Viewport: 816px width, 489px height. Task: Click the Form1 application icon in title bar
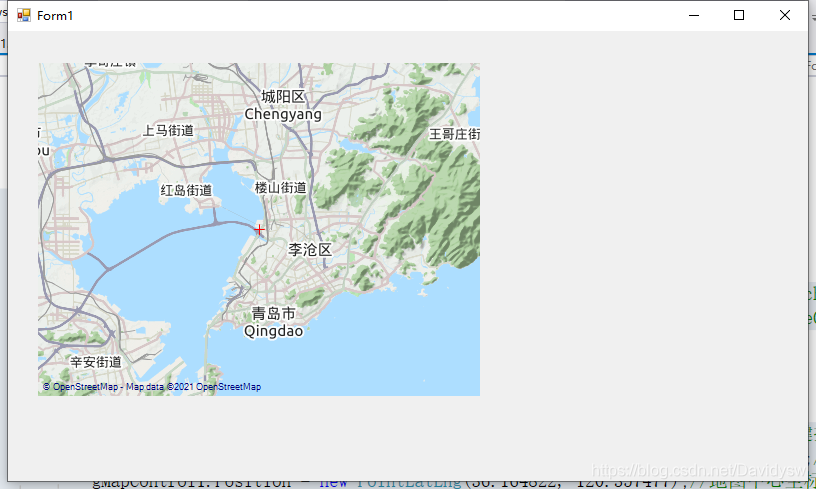point(23,15)
